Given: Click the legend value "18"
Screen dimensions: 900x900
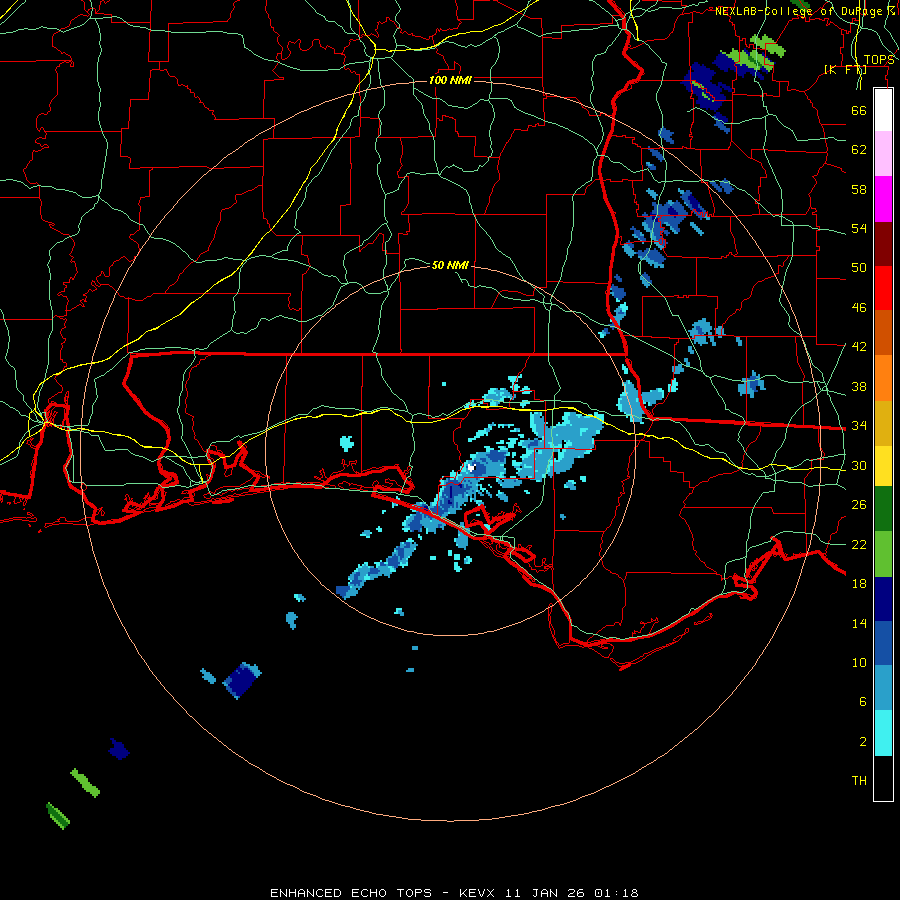Looking at the screenshot, I should tap(859, 584).
